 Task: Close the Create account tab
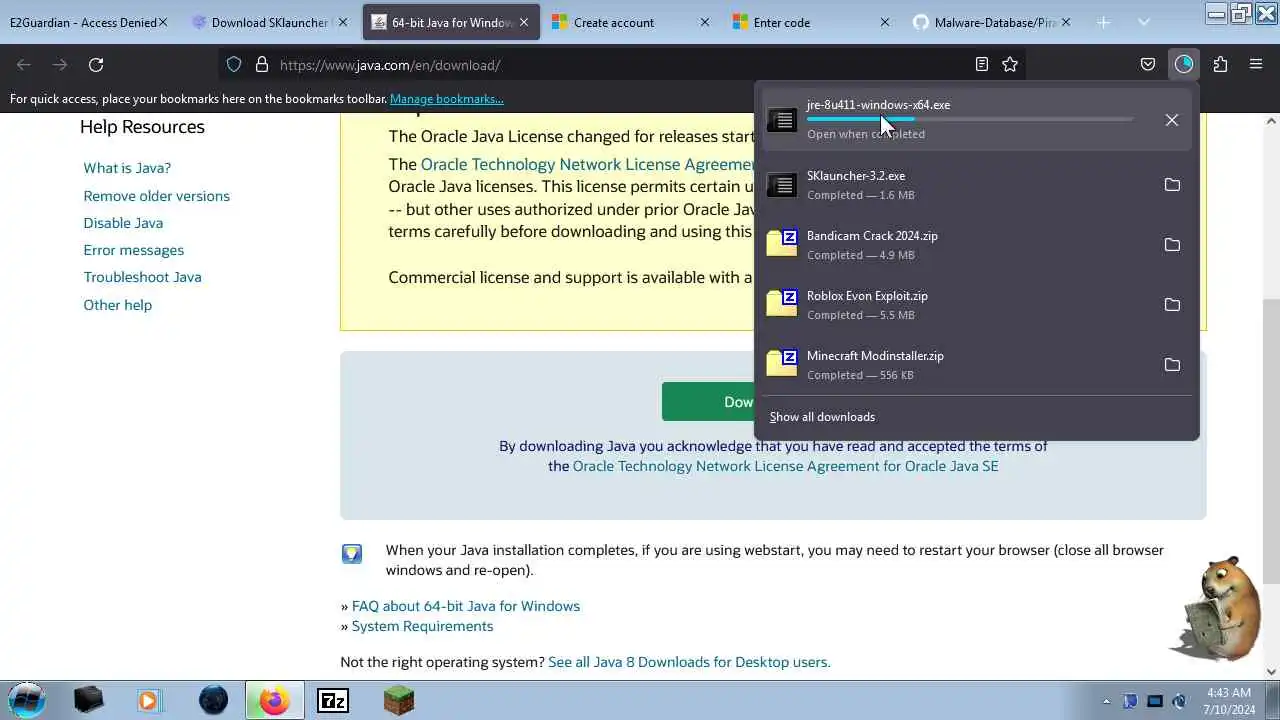point(704,22)
